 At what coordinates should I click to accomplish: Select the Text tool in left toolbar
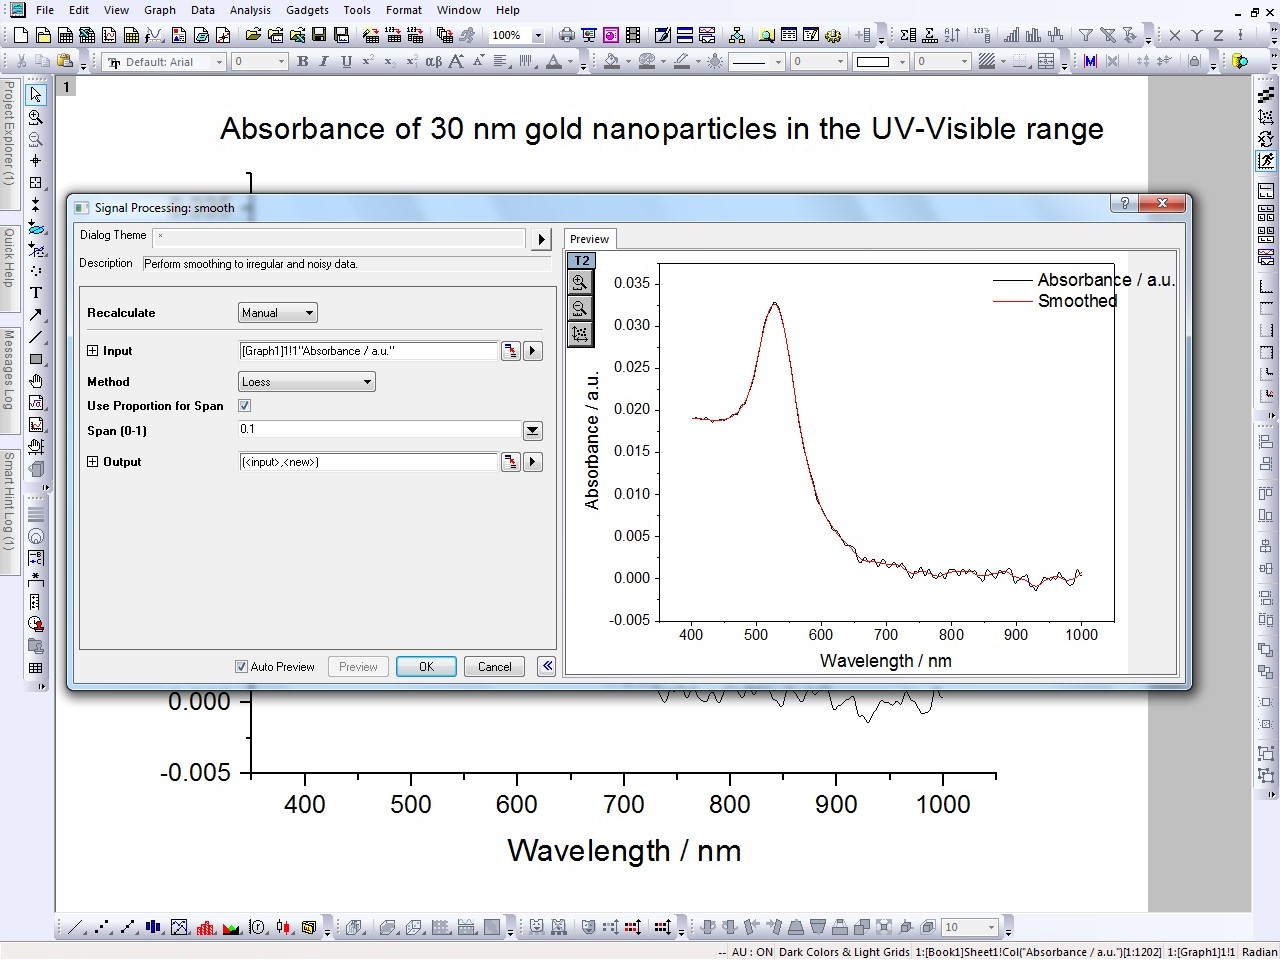[x=36, y=293]
